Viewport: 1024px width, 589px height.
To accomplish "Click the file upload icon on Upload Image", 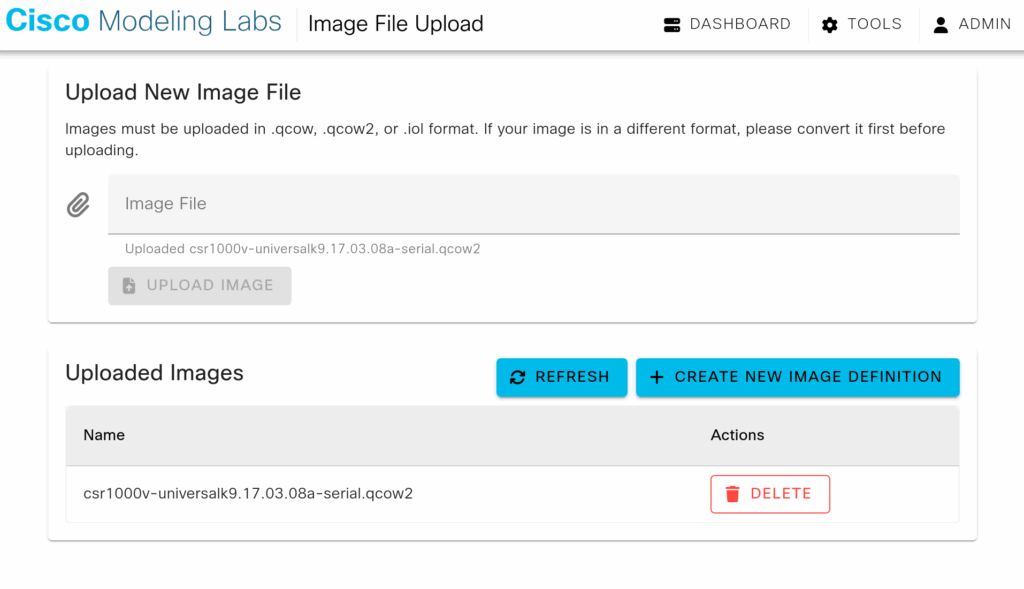I will pyautogui.click(x=129, y=286).
